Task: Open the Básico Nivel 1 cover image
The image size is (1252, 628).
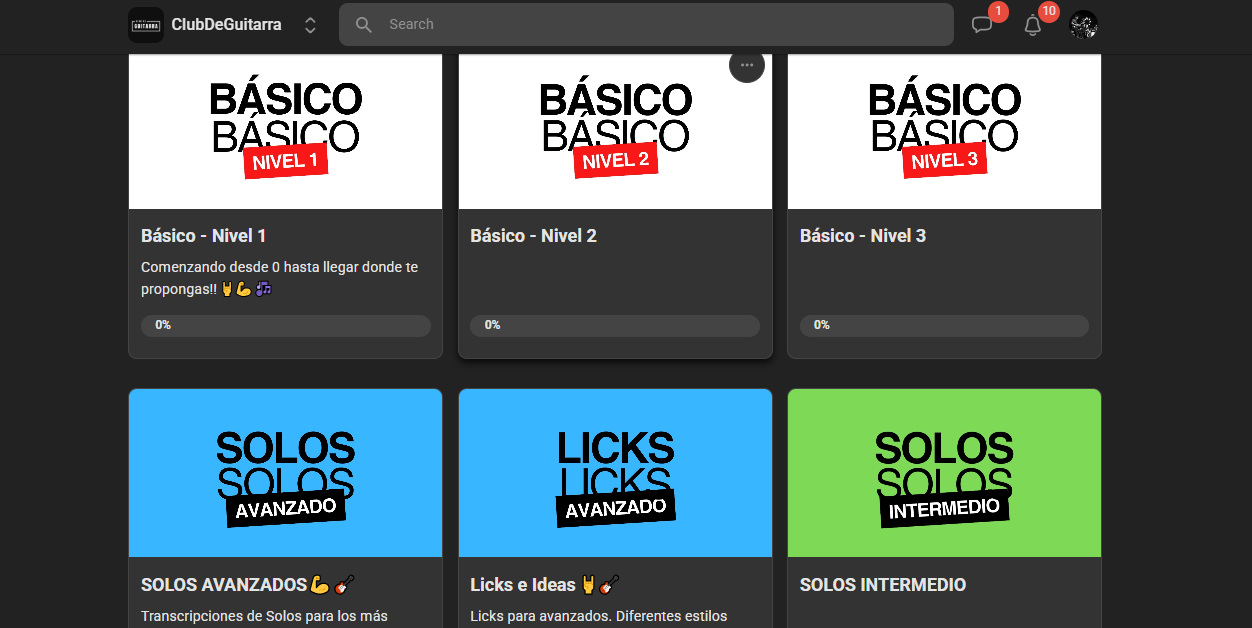Action: click(285, 131)
